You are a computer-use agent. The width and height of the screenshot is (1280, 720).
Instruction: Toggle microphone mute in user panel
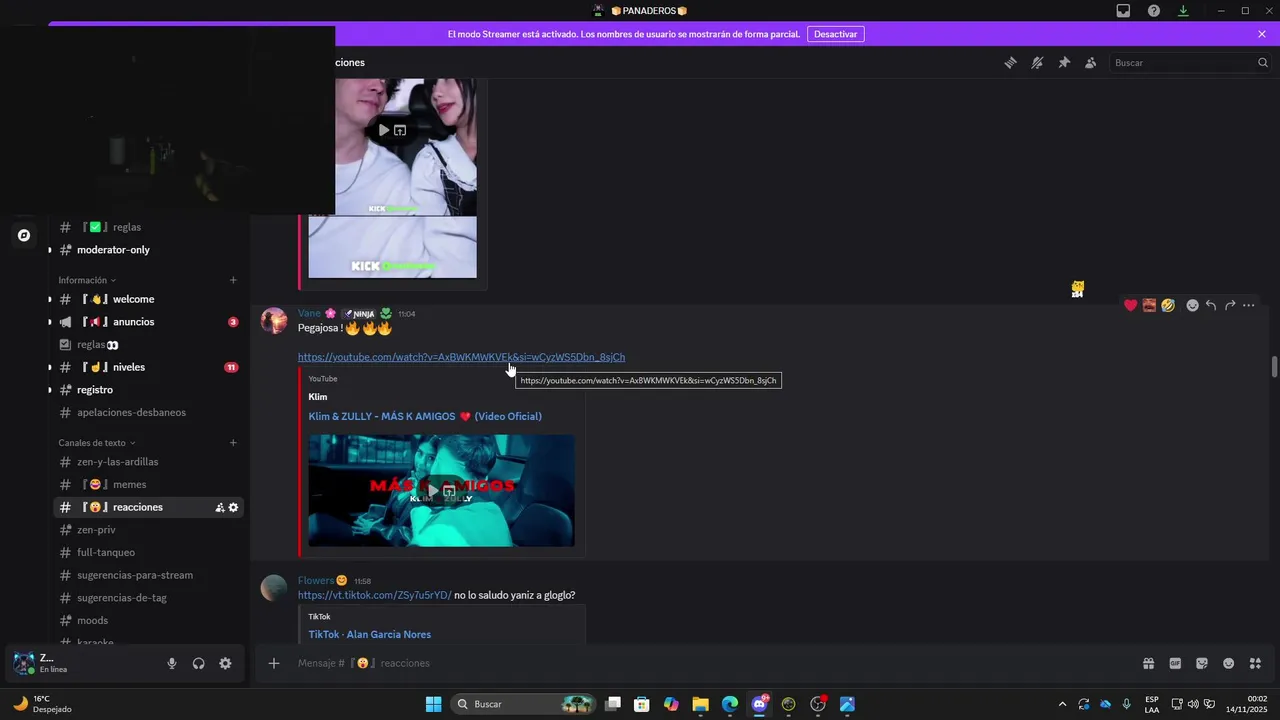tap(172, 663)
